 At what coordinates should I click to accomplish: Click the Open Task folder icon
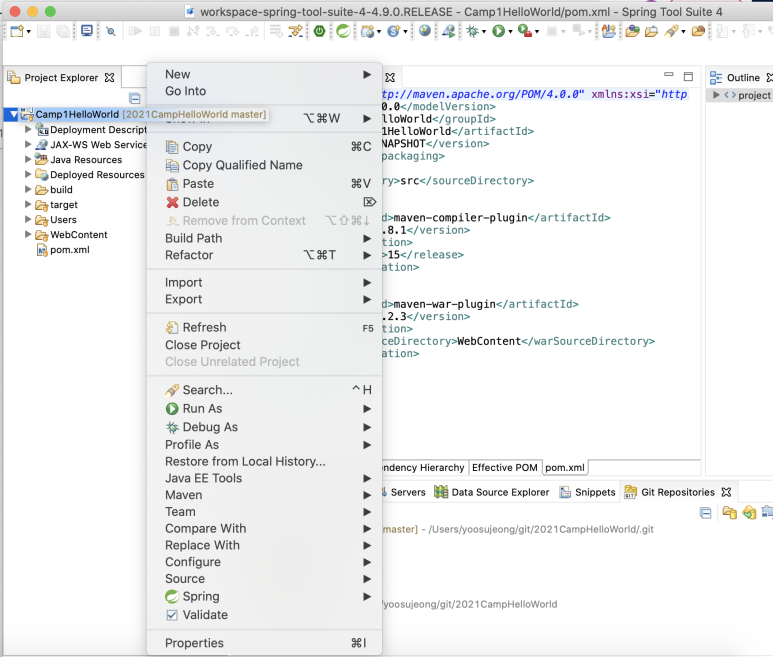(x=651, y=32)
